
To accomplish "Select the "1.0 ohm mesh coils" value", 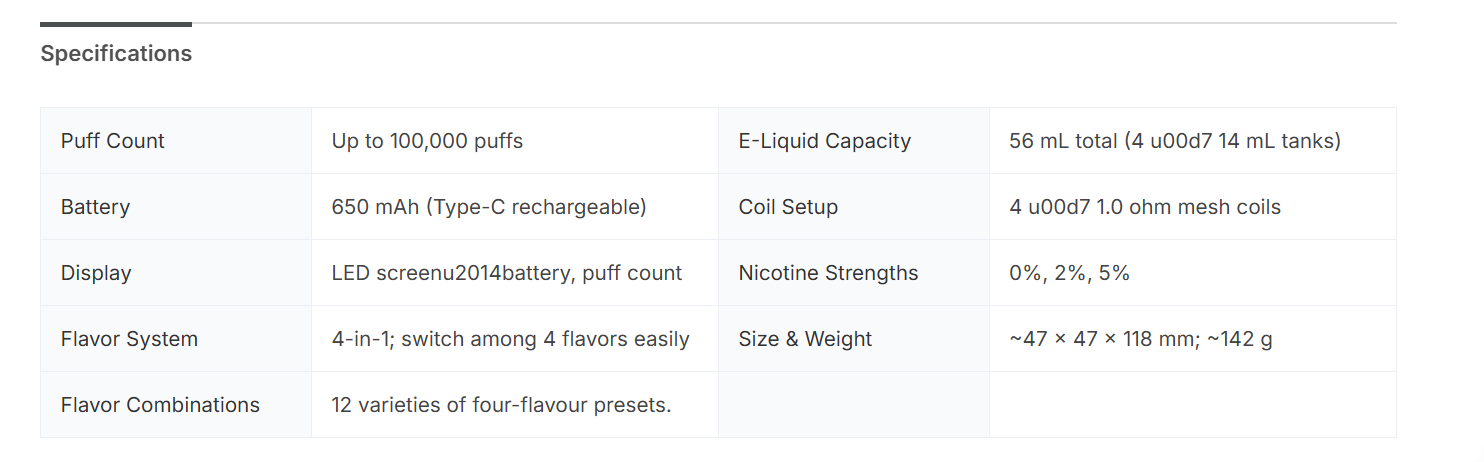I will click(1145, 207).
